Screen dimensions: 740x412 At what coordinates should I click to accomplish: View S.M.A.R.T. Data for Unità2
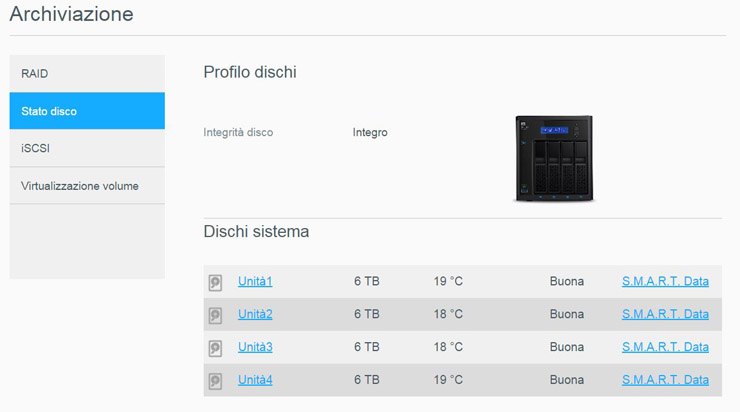(665, 315)
